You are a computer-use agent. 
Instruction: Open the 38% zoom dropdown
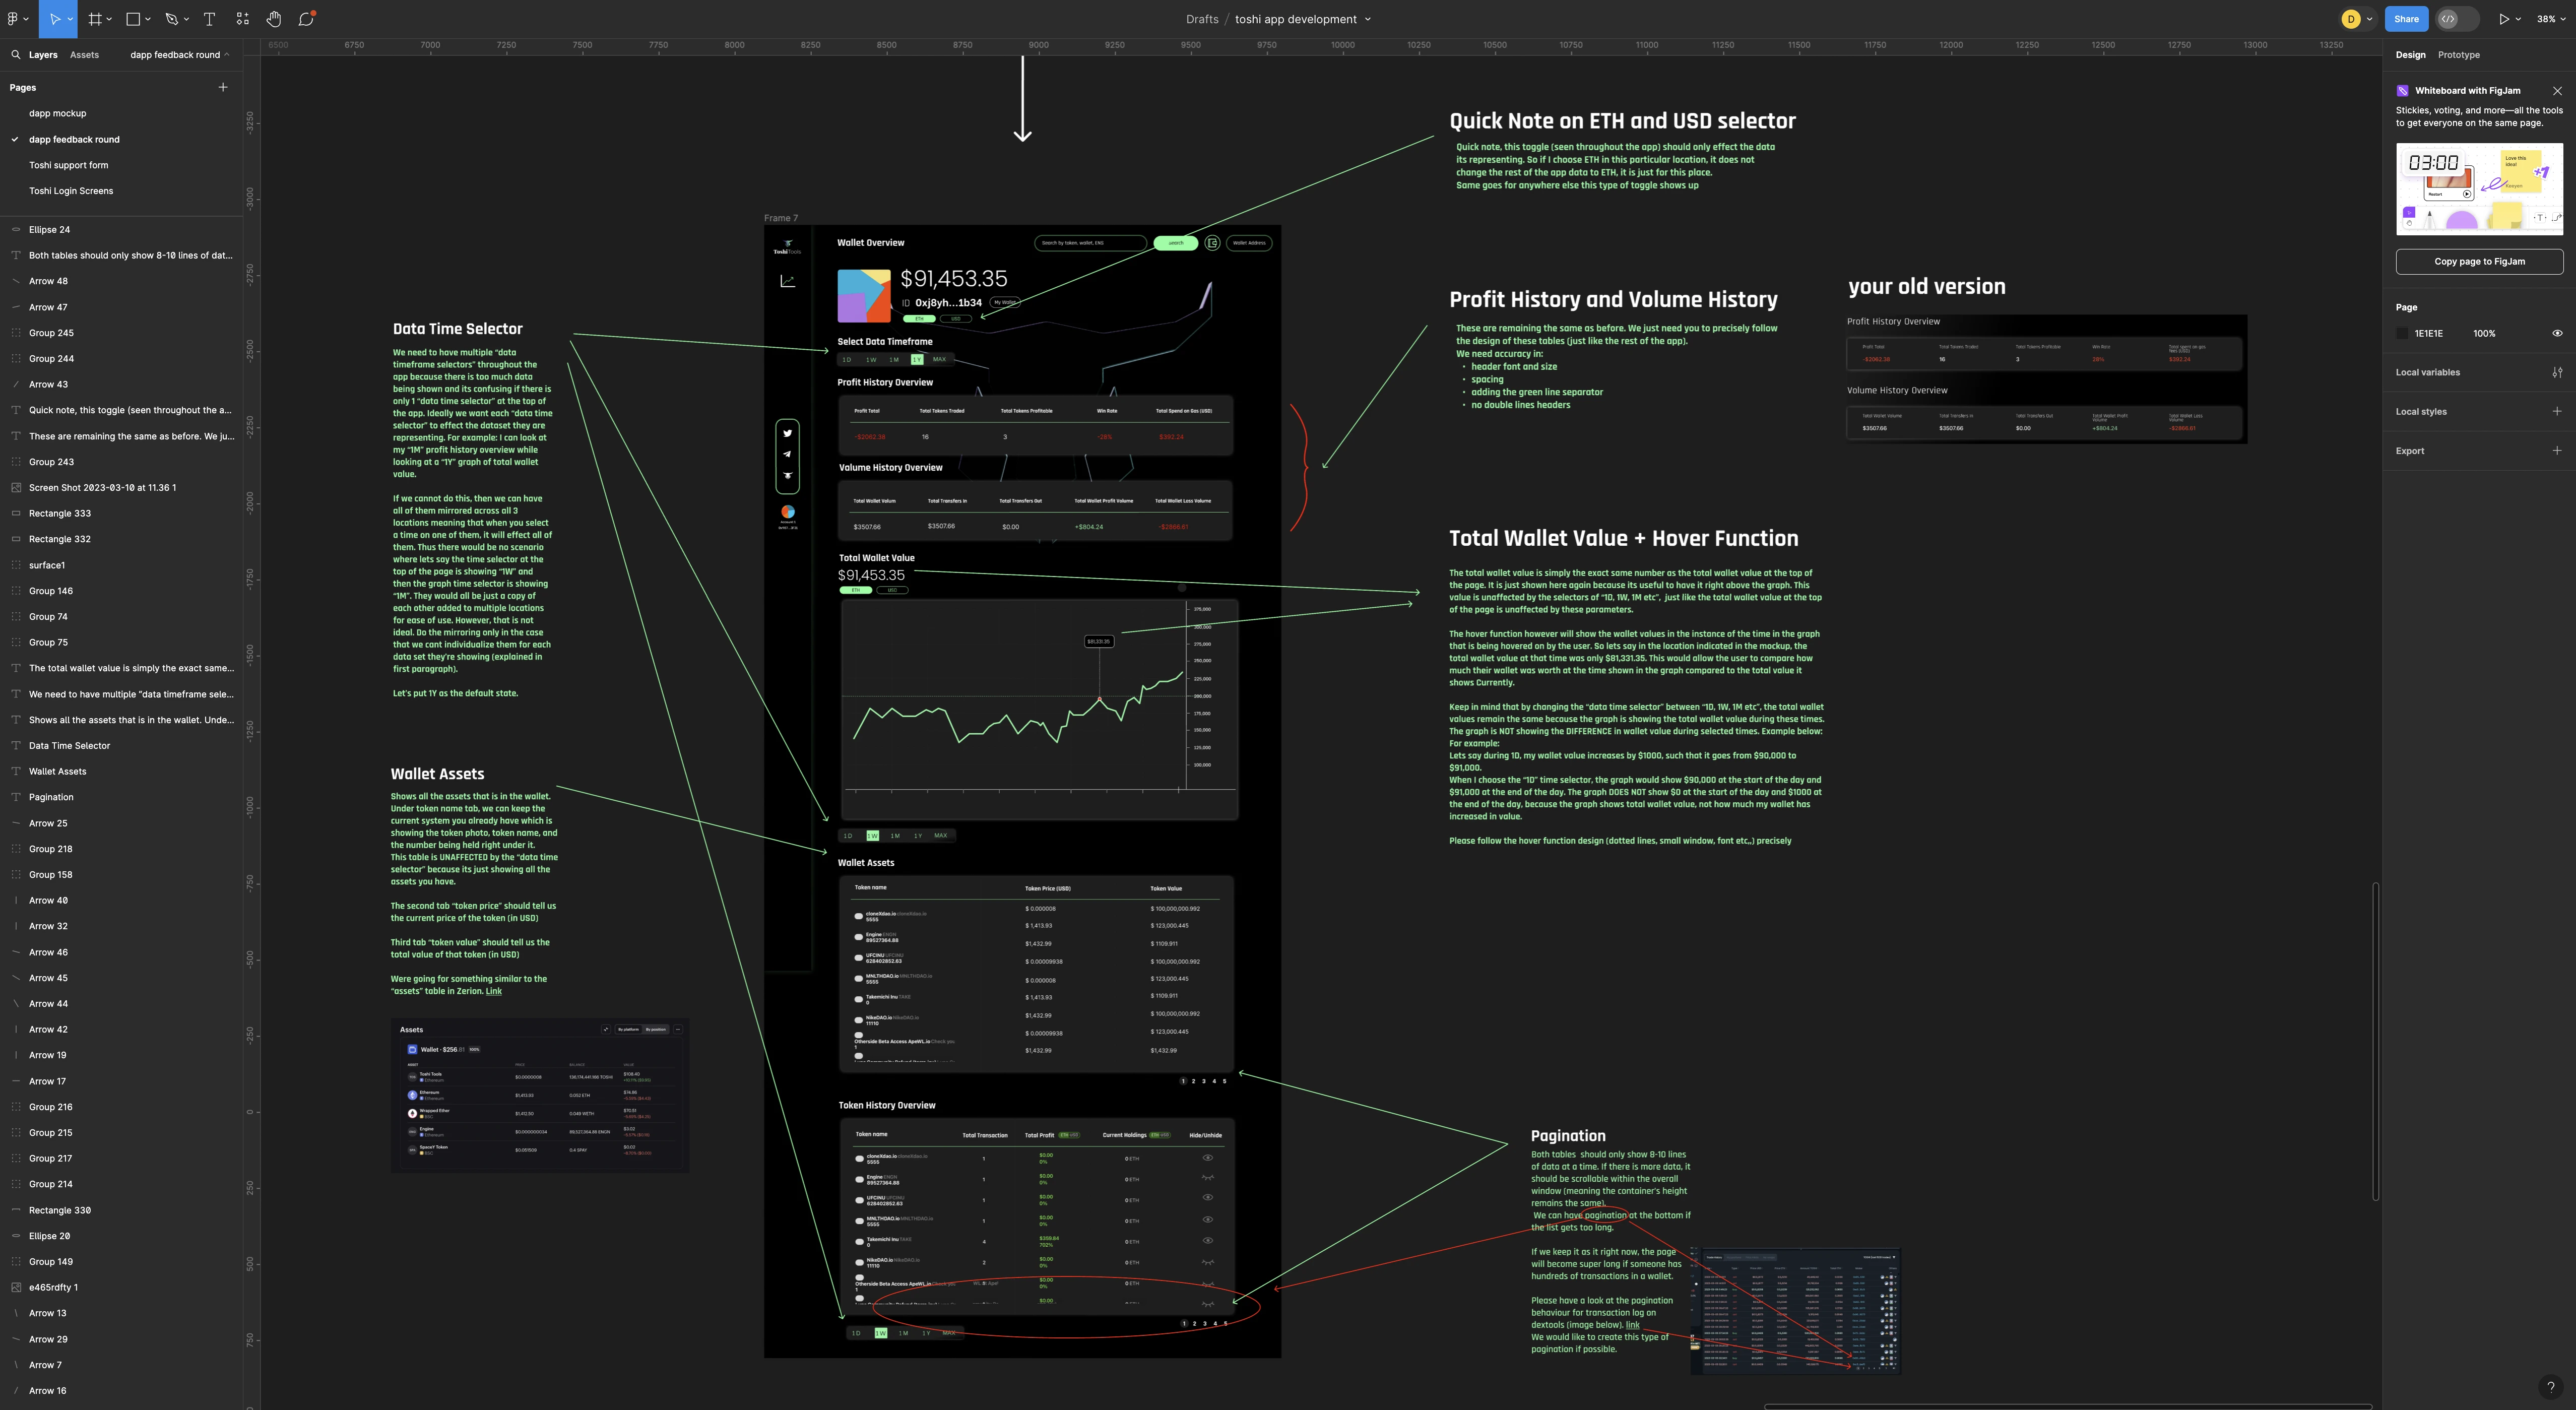[x=2551, y=19]
